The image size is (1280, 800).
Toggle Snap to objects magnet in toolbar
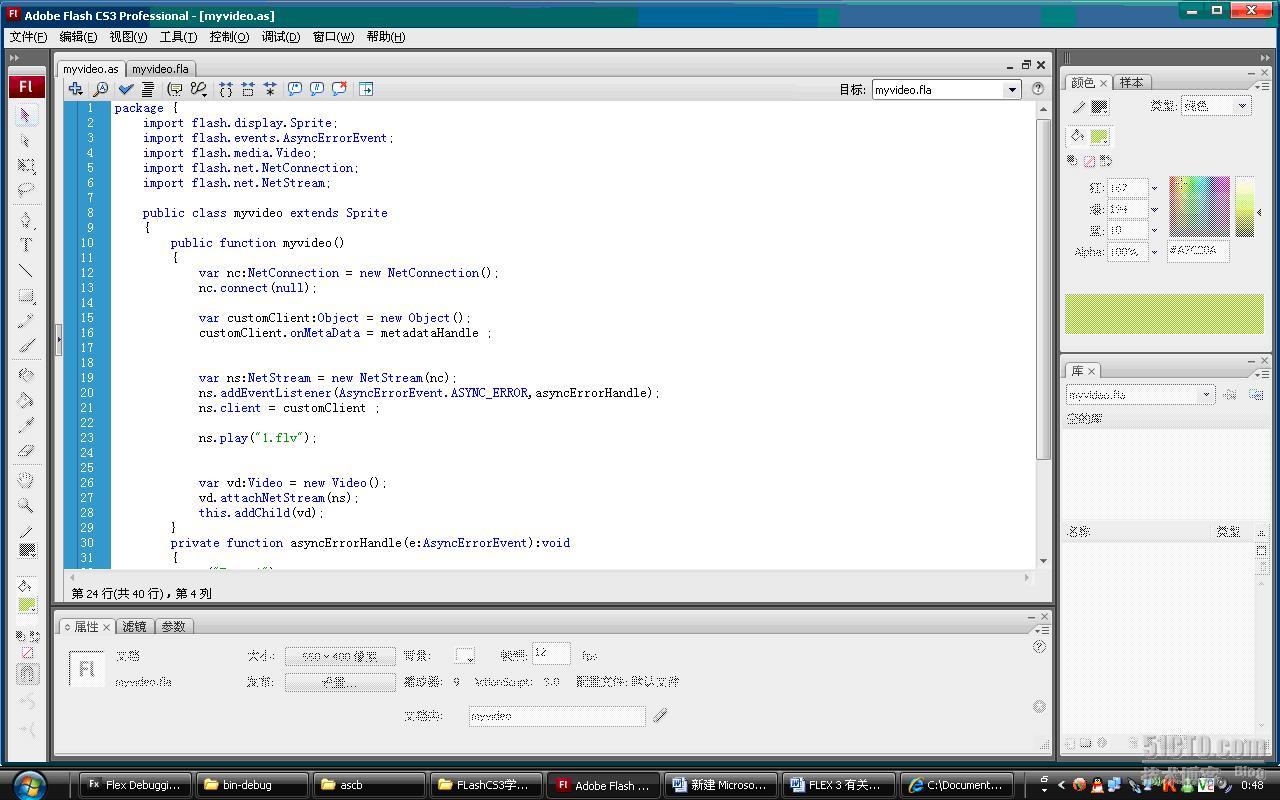point(27,673)
